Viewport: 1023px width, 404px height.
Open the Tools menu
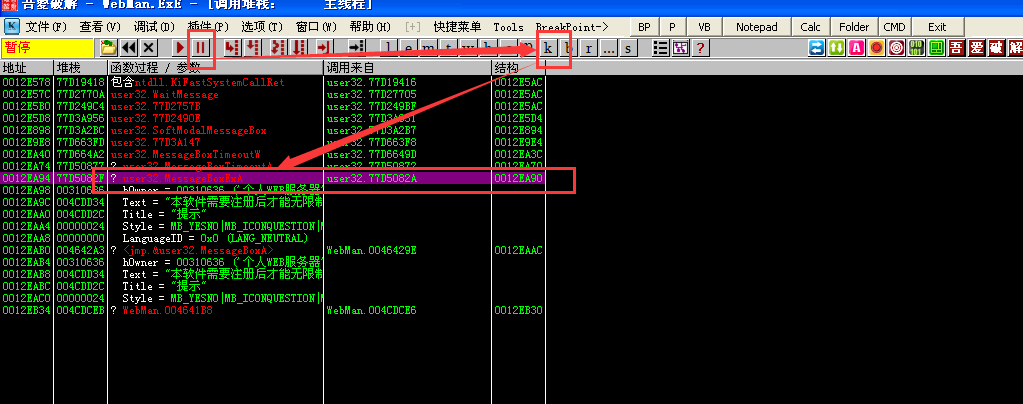click(x=508, y=27)
